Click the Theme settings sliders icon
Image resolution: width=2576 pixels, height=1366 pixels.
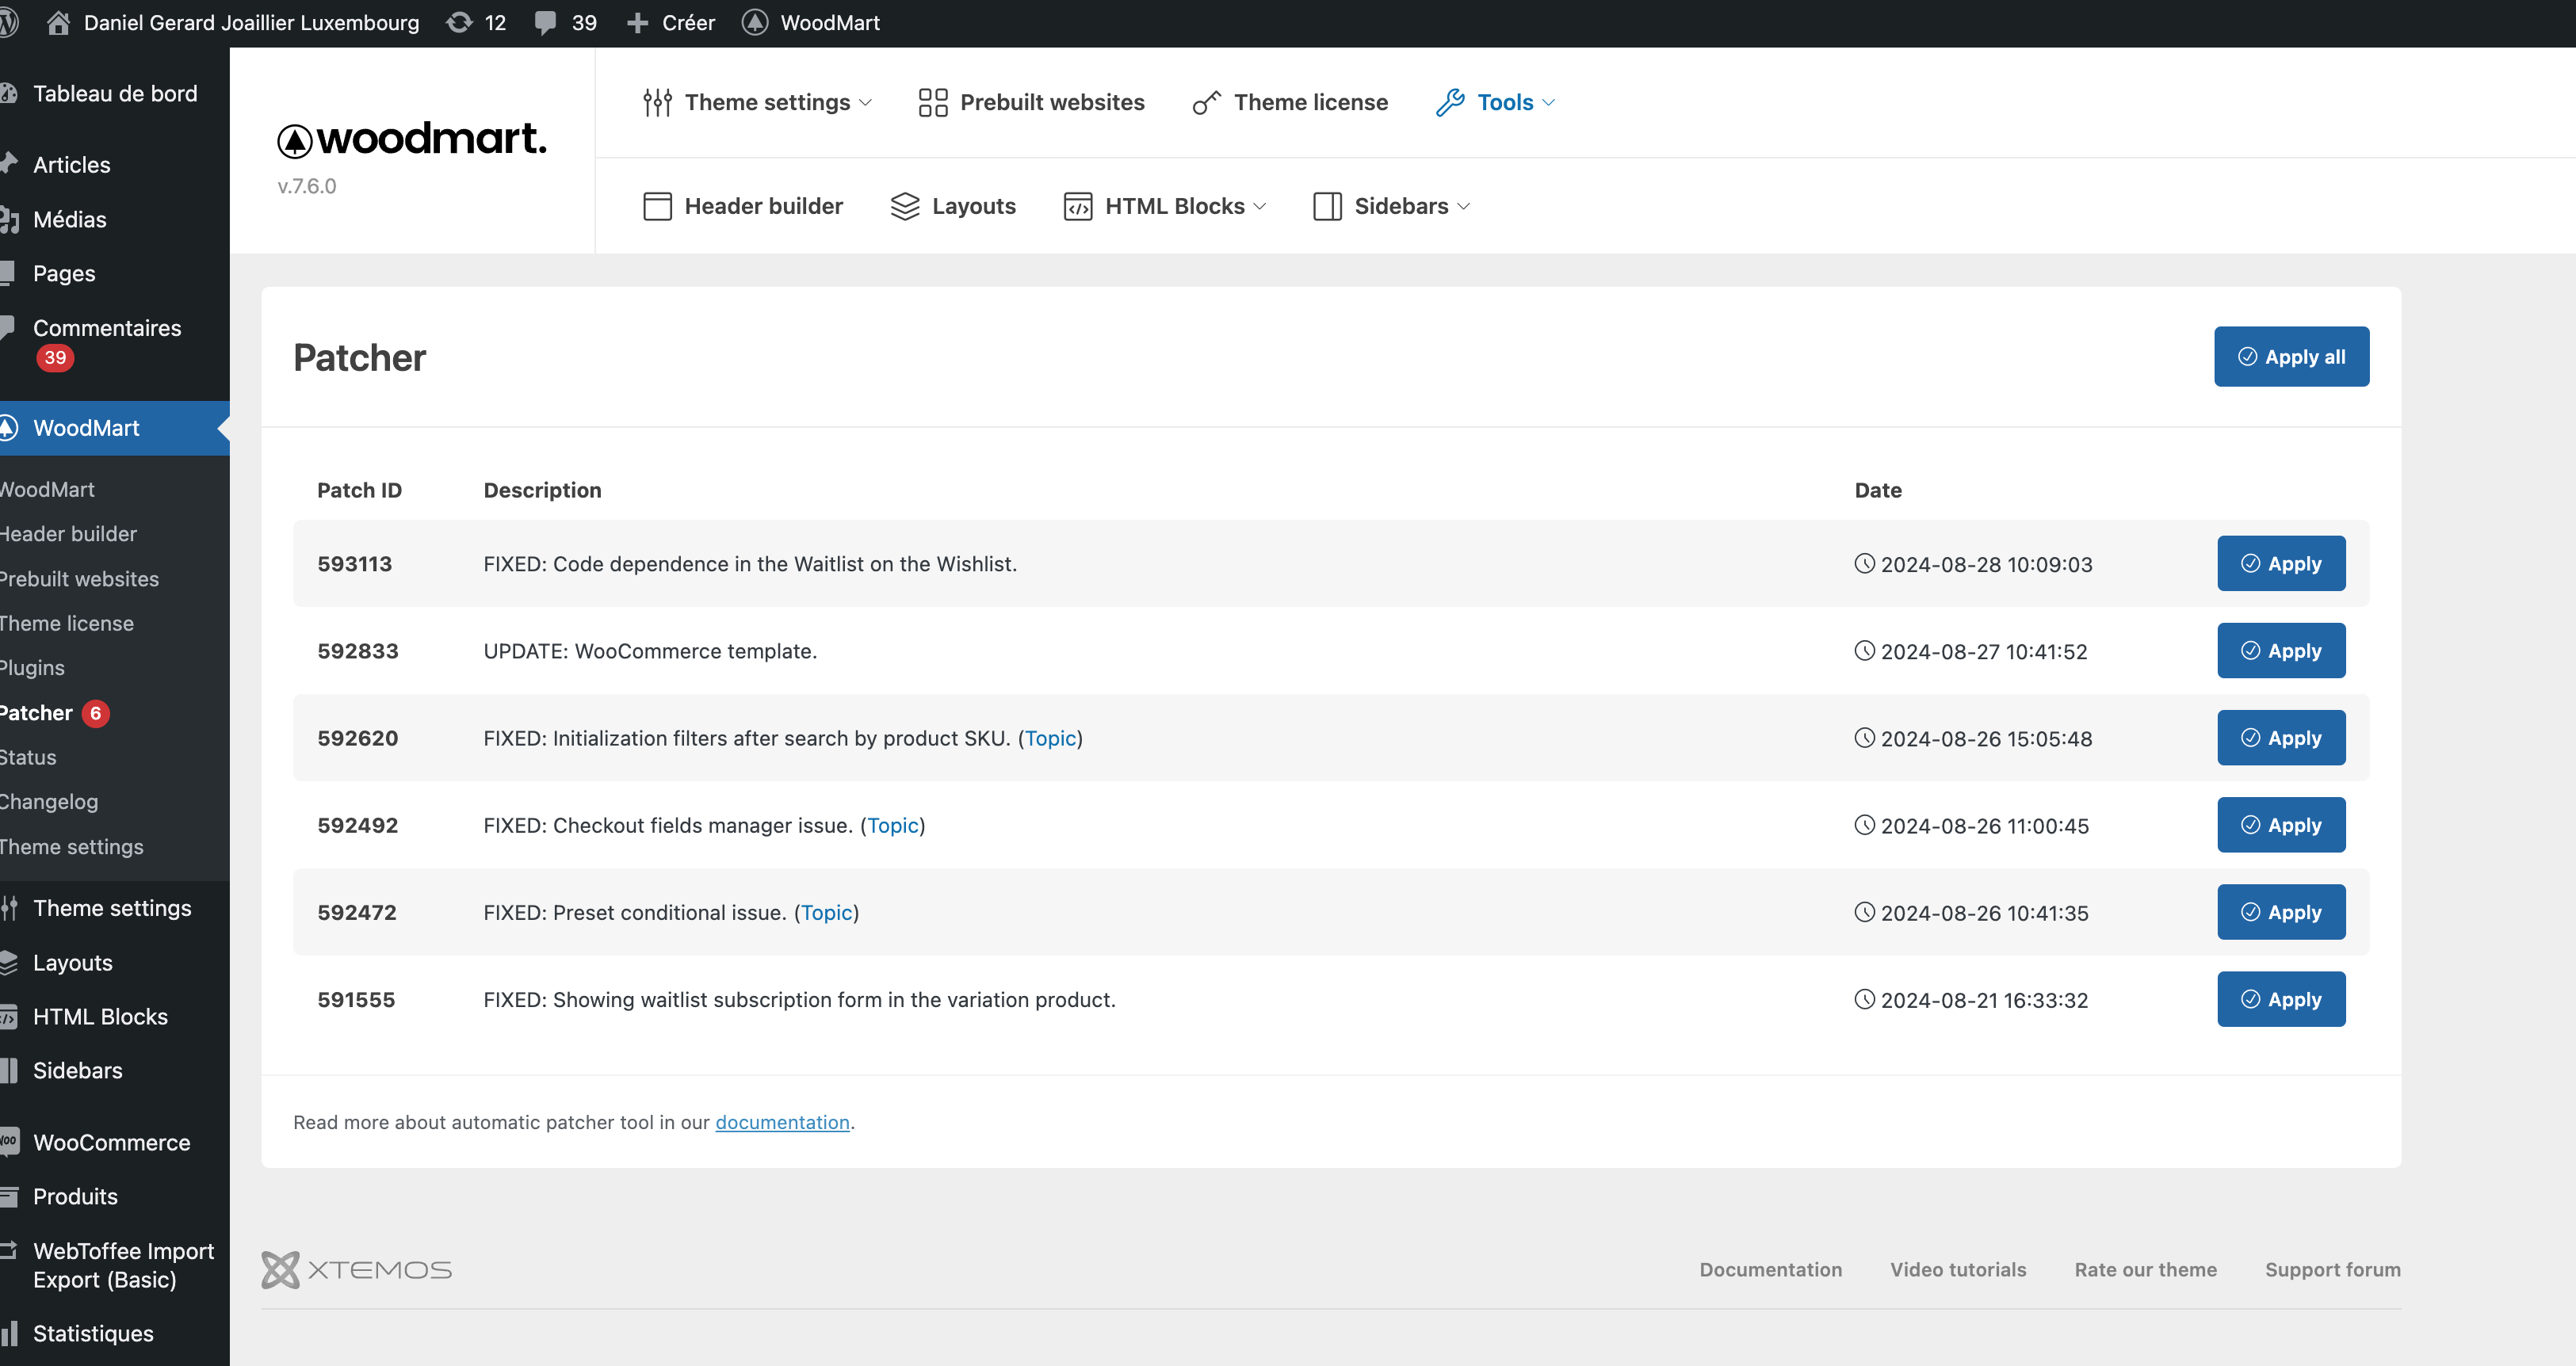click(657, 102)
